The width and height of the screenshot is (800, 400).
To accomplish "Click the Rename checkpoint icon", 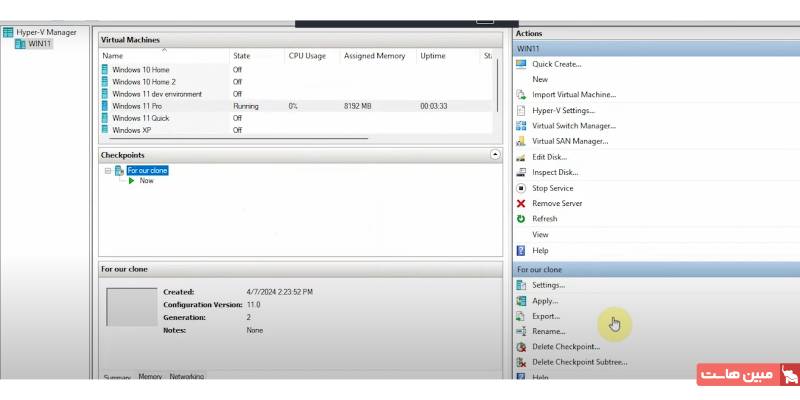I will 521,332.
